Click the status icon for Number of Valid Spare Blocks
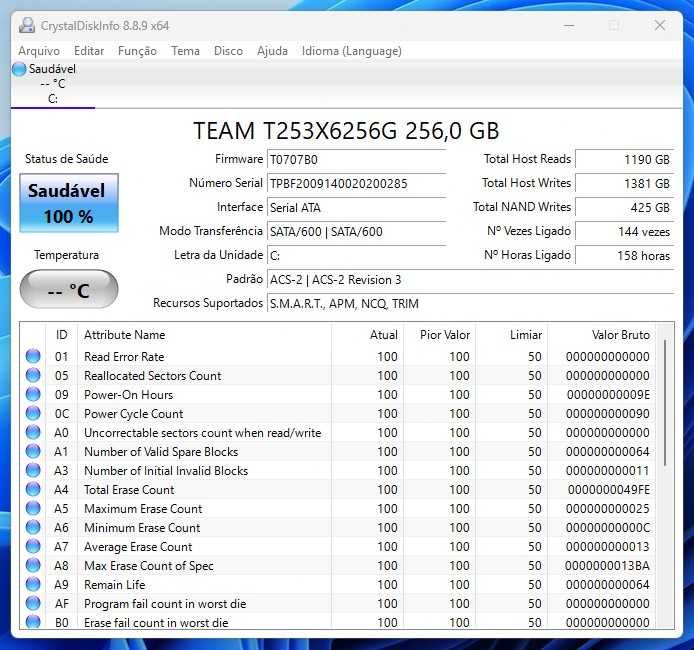Screen dimensions: 694x650 (x=33, y=451)
